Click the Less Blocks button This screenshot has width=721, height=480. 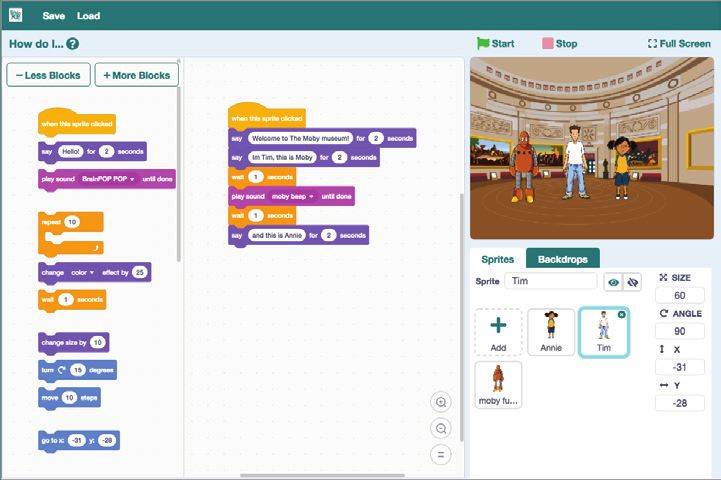pos(48,75)
